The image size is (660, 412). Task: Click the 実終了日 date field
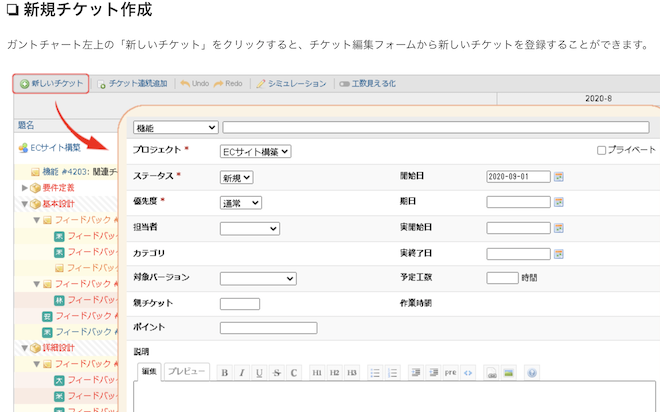tap(518, 254)
